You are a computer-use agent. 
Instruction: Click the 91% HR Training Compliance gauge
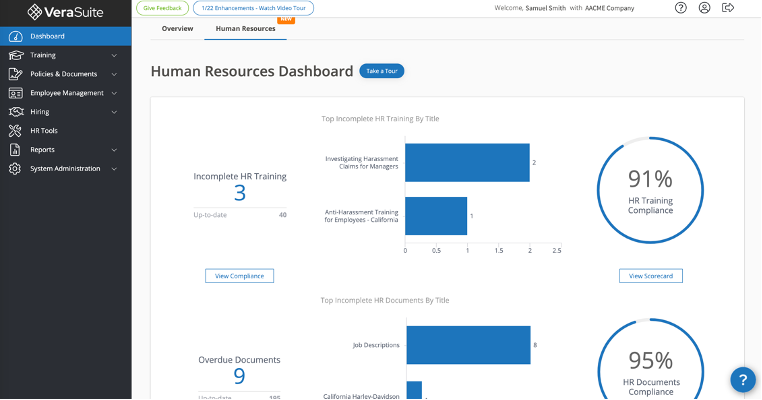(650, 191)
